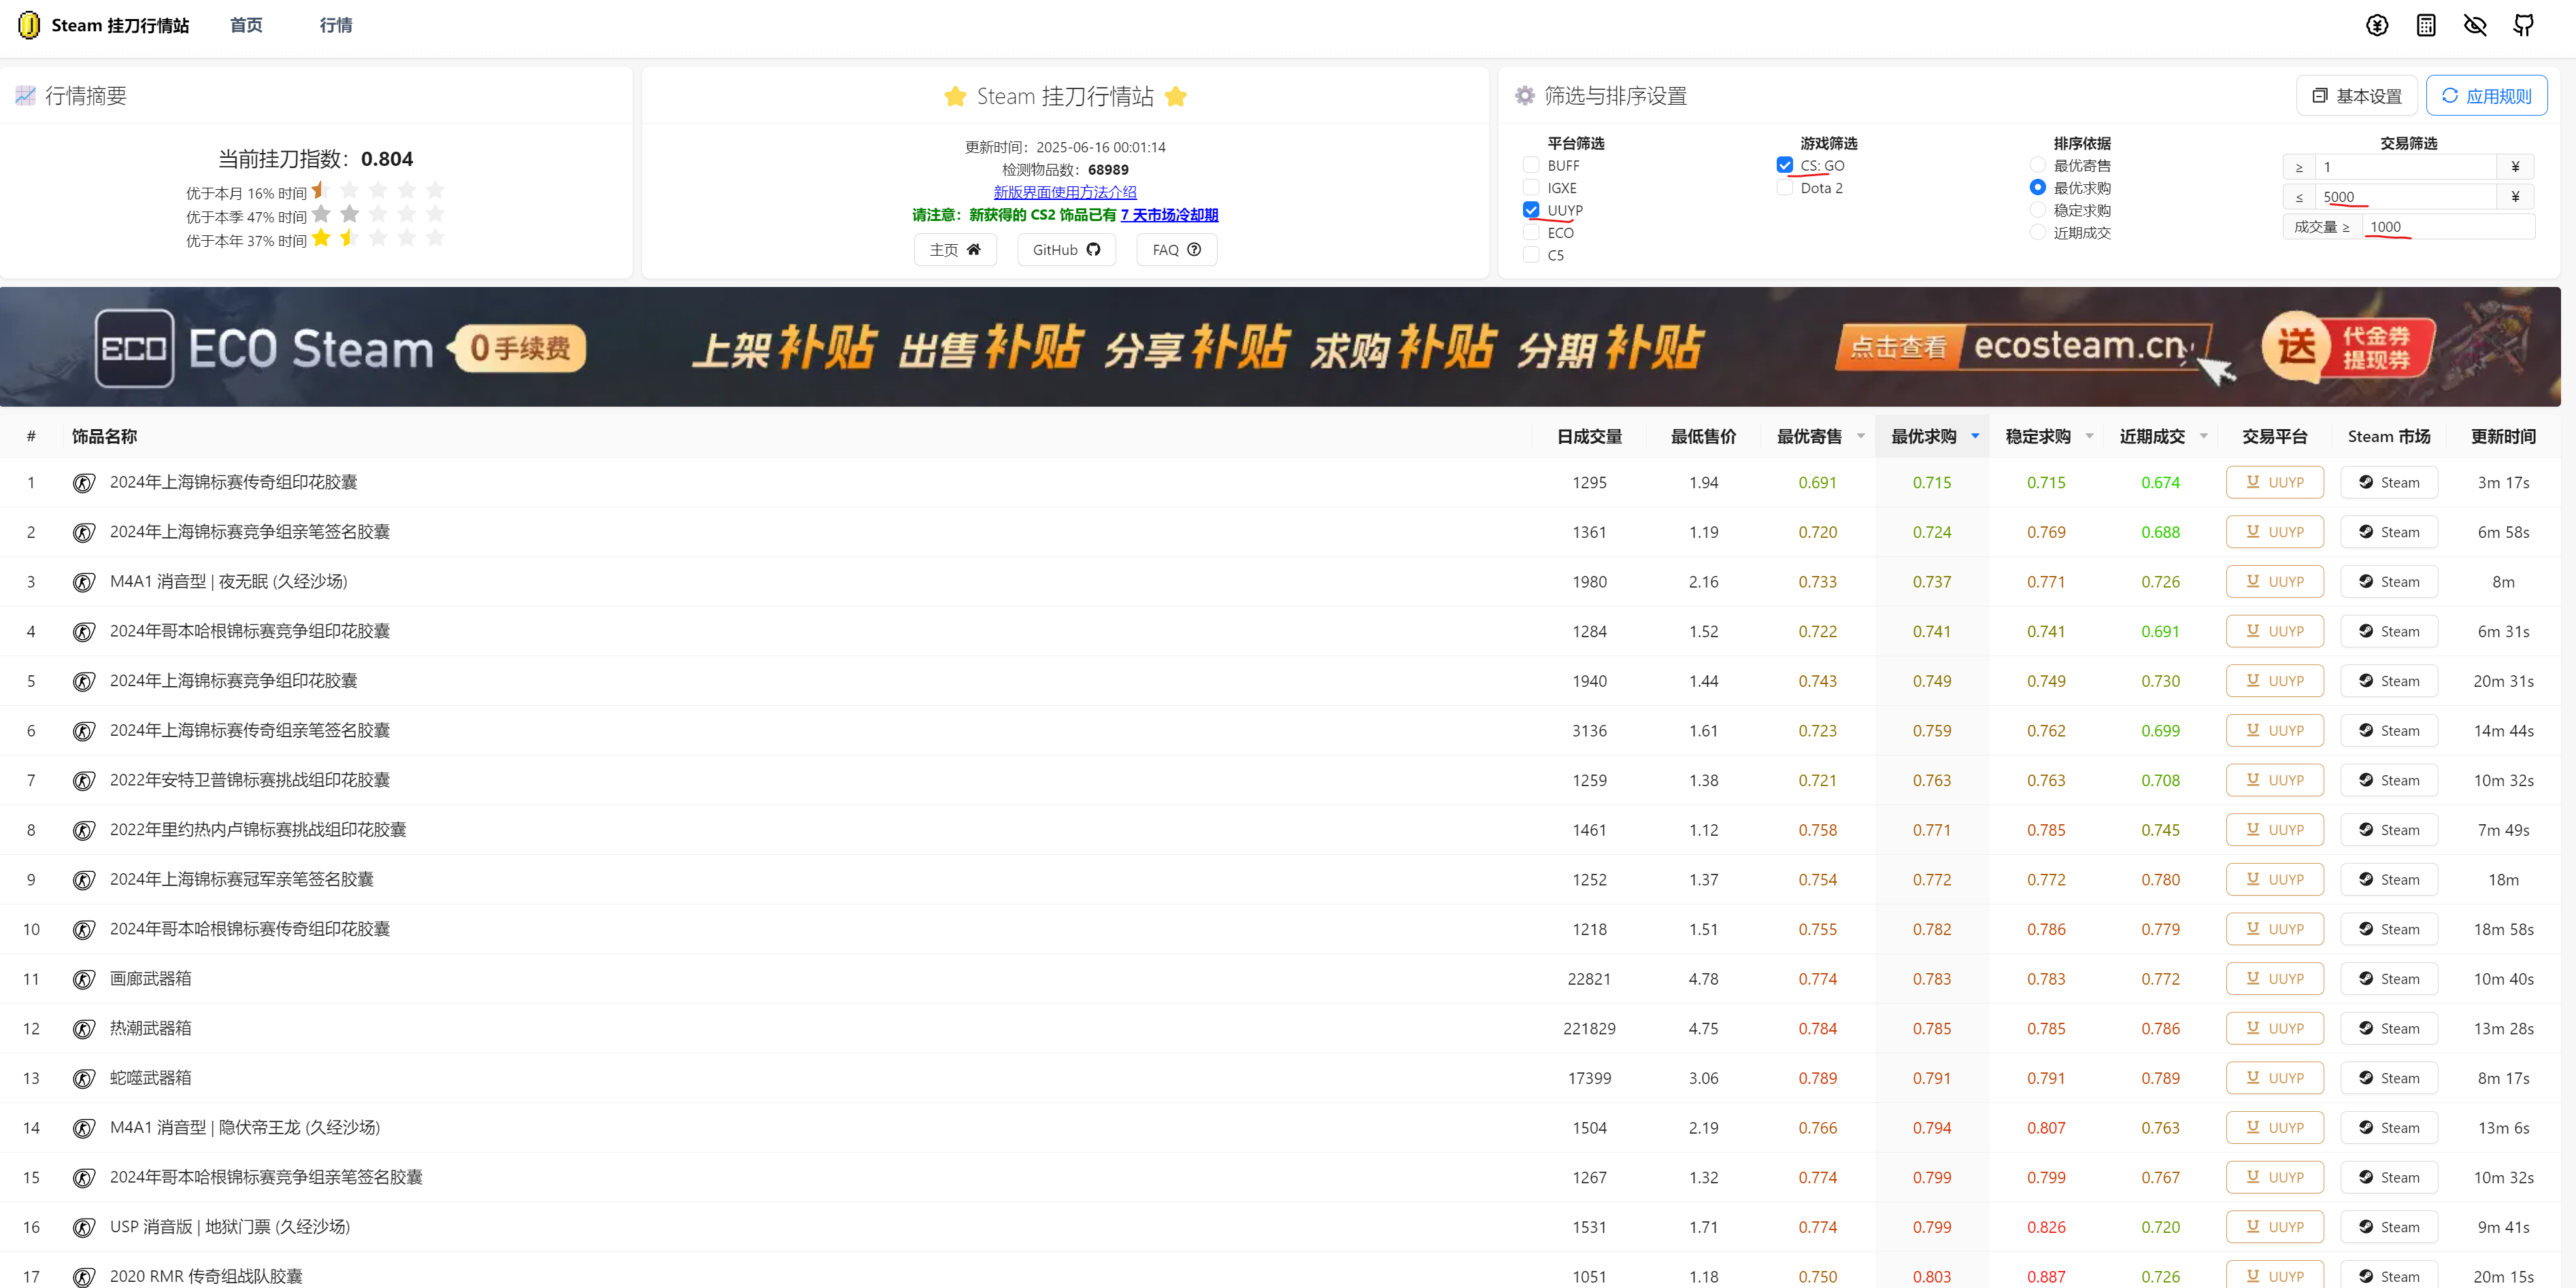The height and width of the screenshot is (1288, 2576).
Task: Click the right star beside Steam 挂刀行情站 title
Action: coord(1176,96)
